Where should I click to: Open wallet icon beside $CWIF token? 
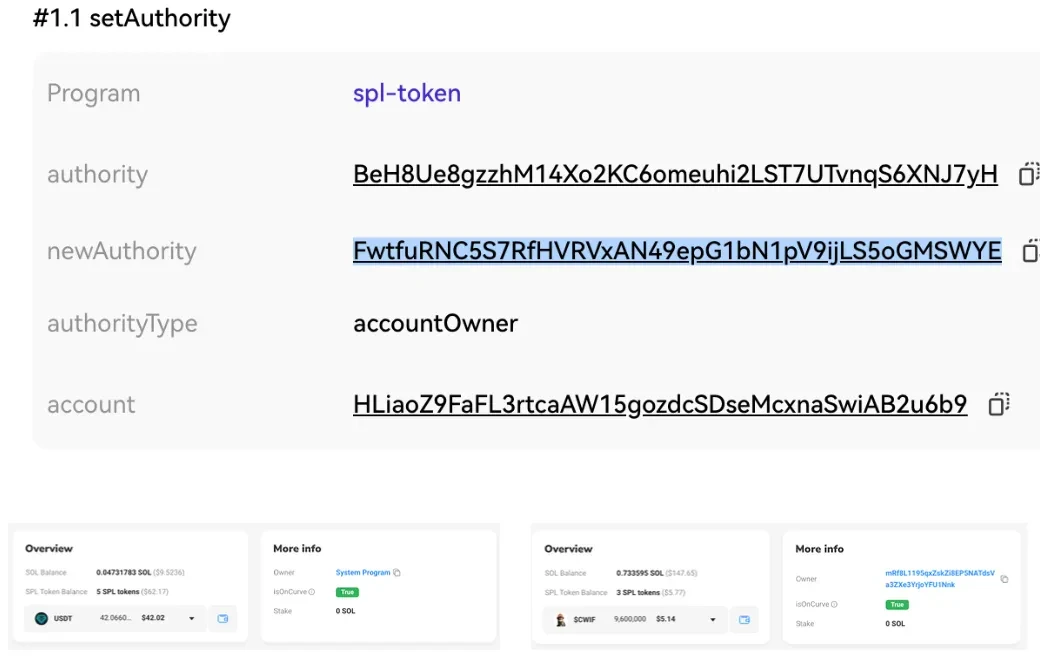pos(744,620)
